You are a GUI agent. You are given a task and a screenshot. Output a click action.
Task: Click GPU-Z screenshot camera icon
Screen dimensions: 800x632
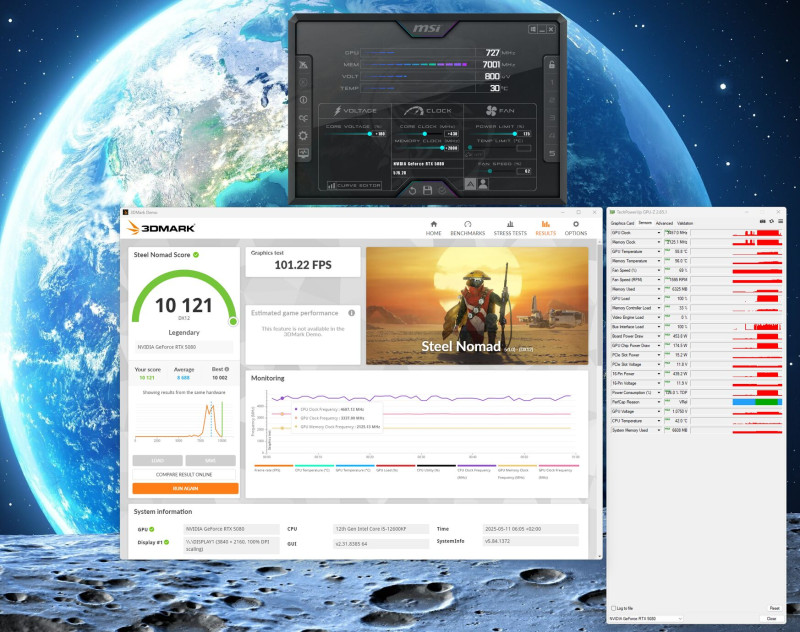(763, 221)
